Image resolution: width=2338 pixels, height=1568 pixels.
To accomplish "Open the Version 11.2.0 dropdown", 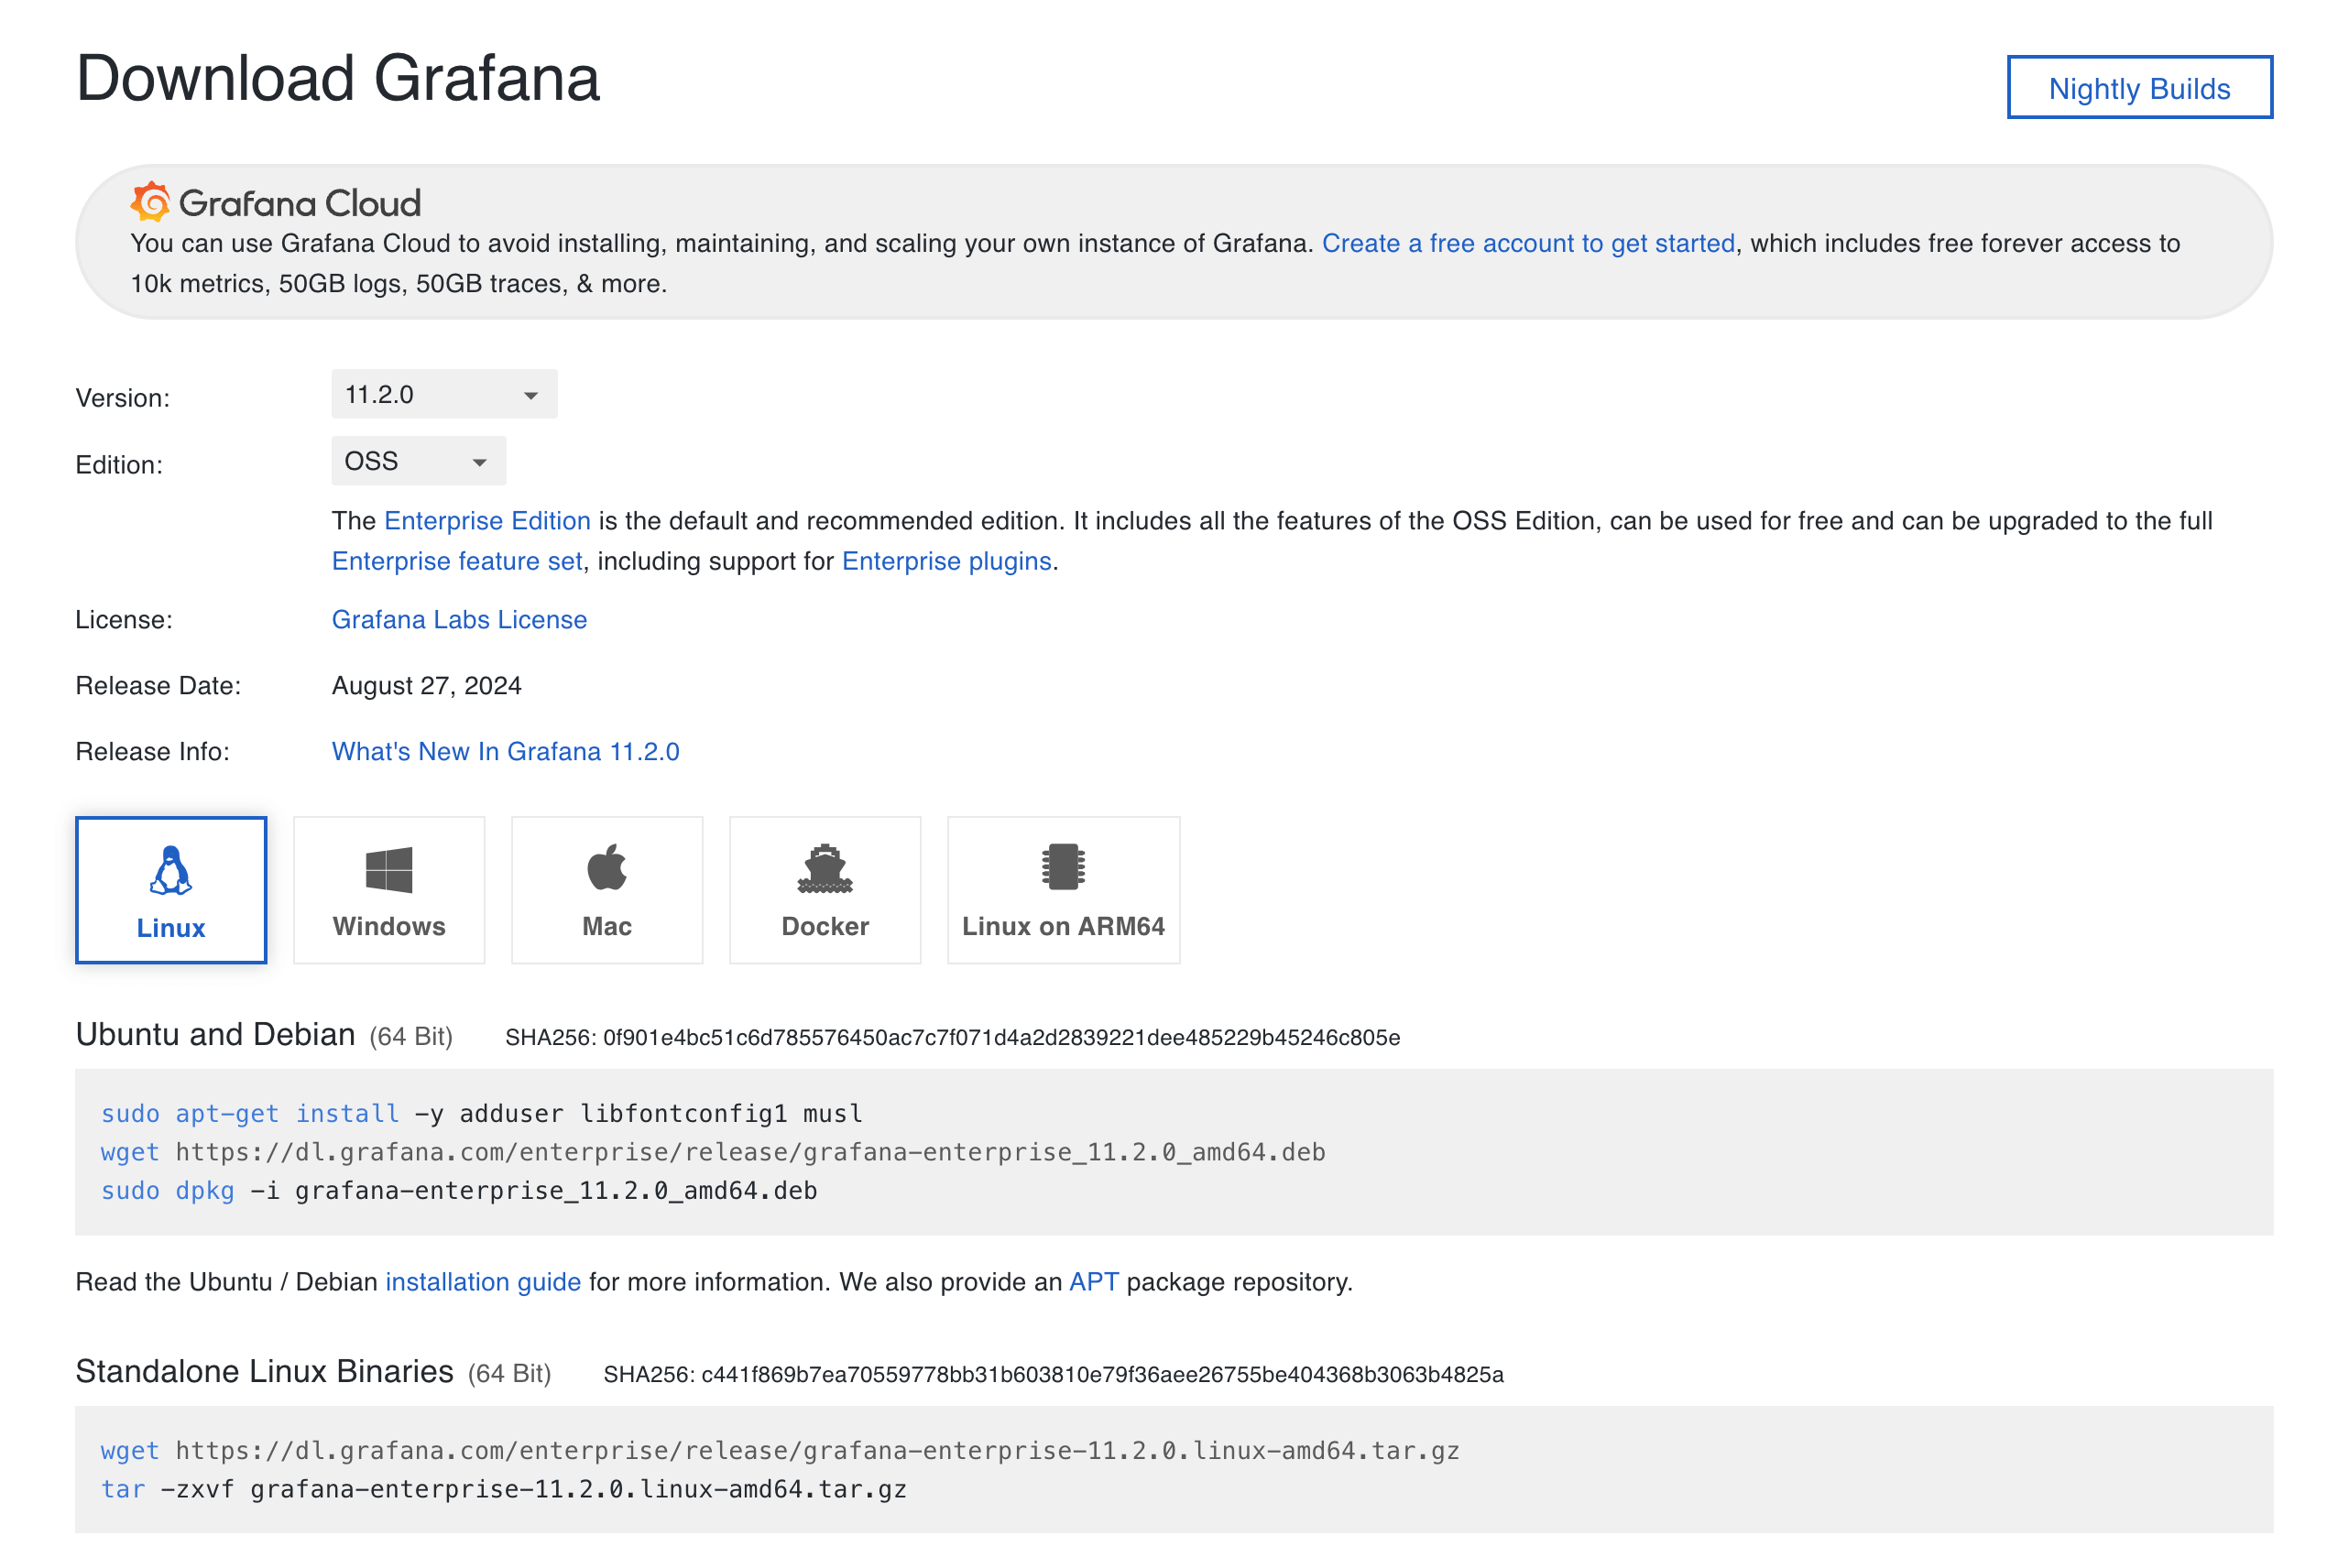I will tap(444, 394).
